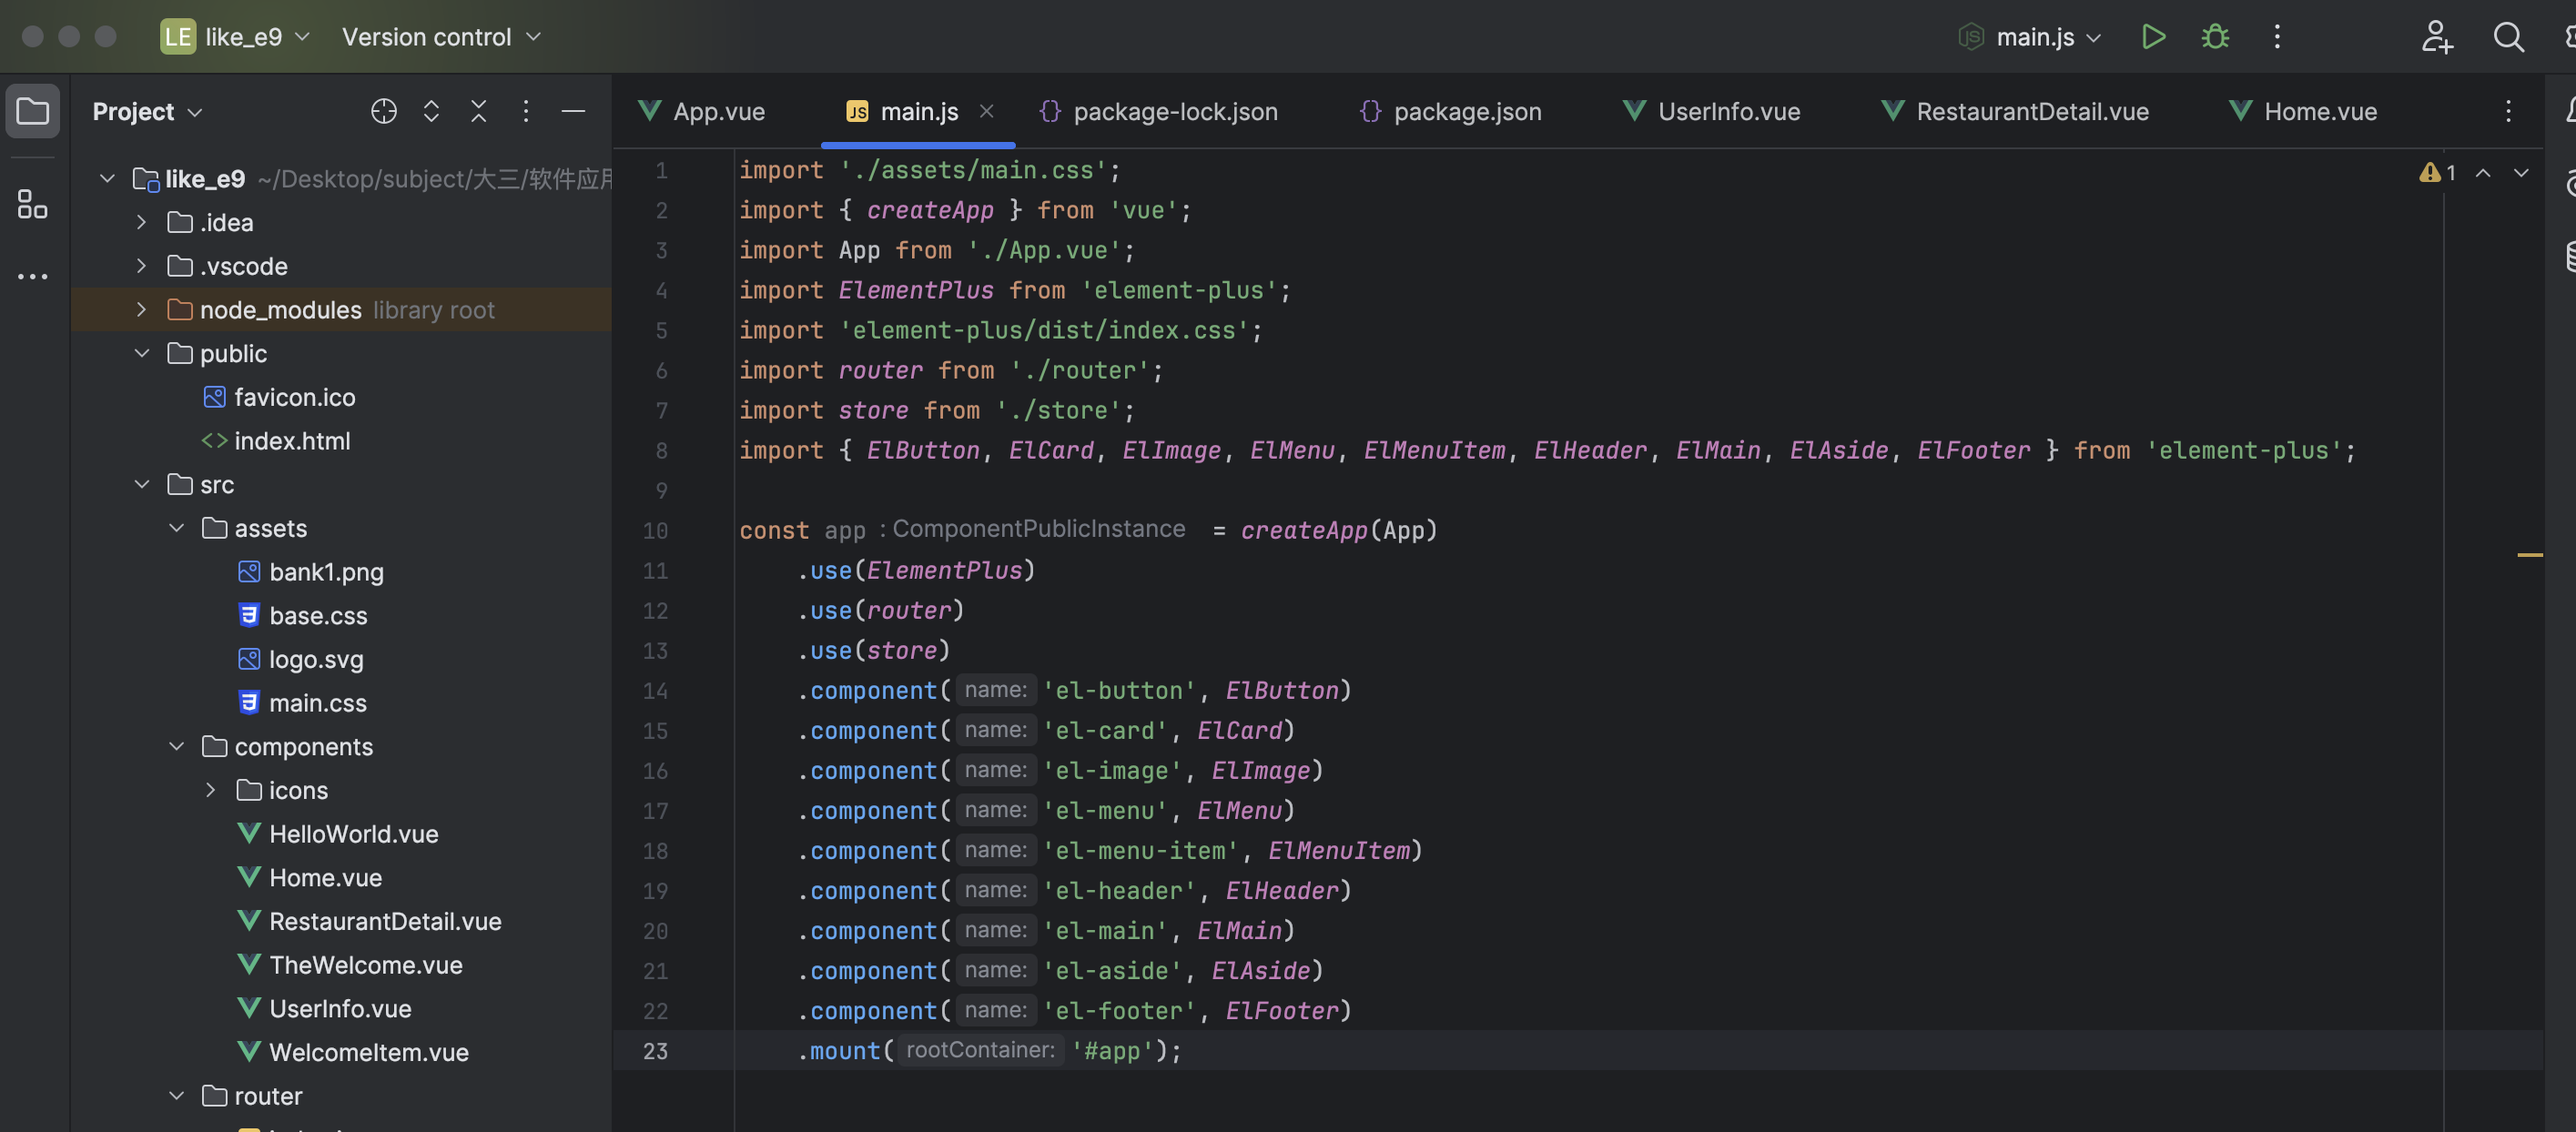The width and height of the screenshot is (2576, 1132).
Task: Open Project panel options menu
Action: (526, 111)
